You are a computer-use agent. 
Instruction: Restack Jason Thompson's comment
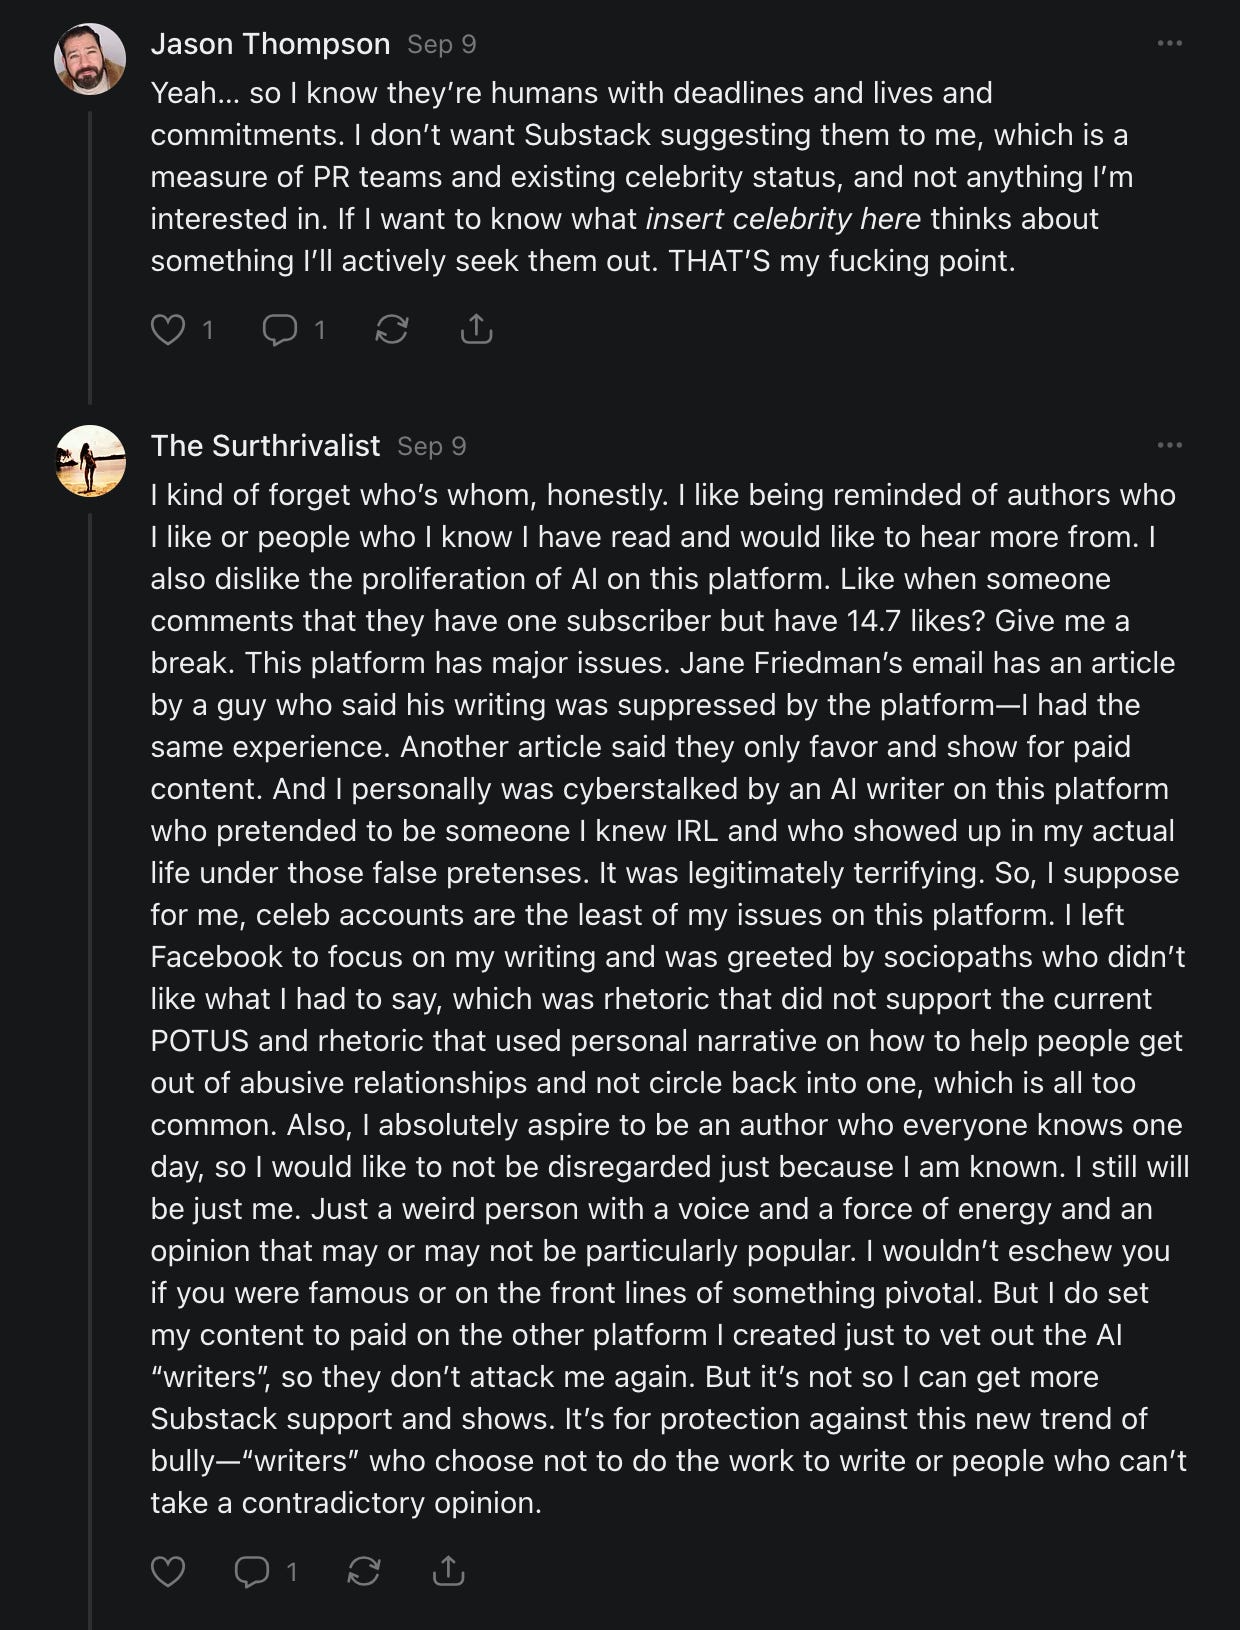391,329
